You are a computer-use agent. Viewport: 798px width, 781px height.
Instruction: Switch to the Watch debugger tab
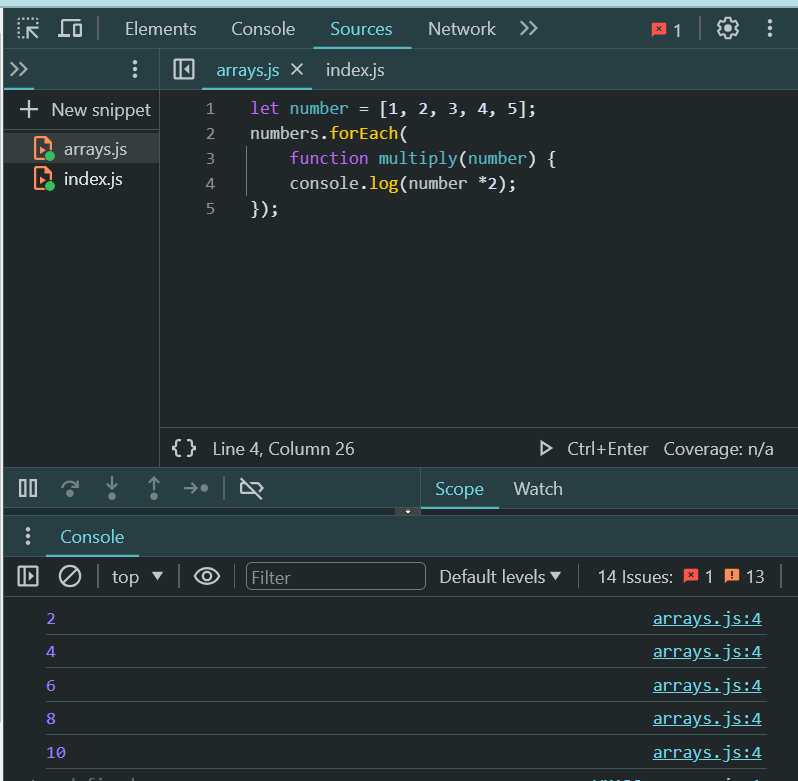point(538,489)
